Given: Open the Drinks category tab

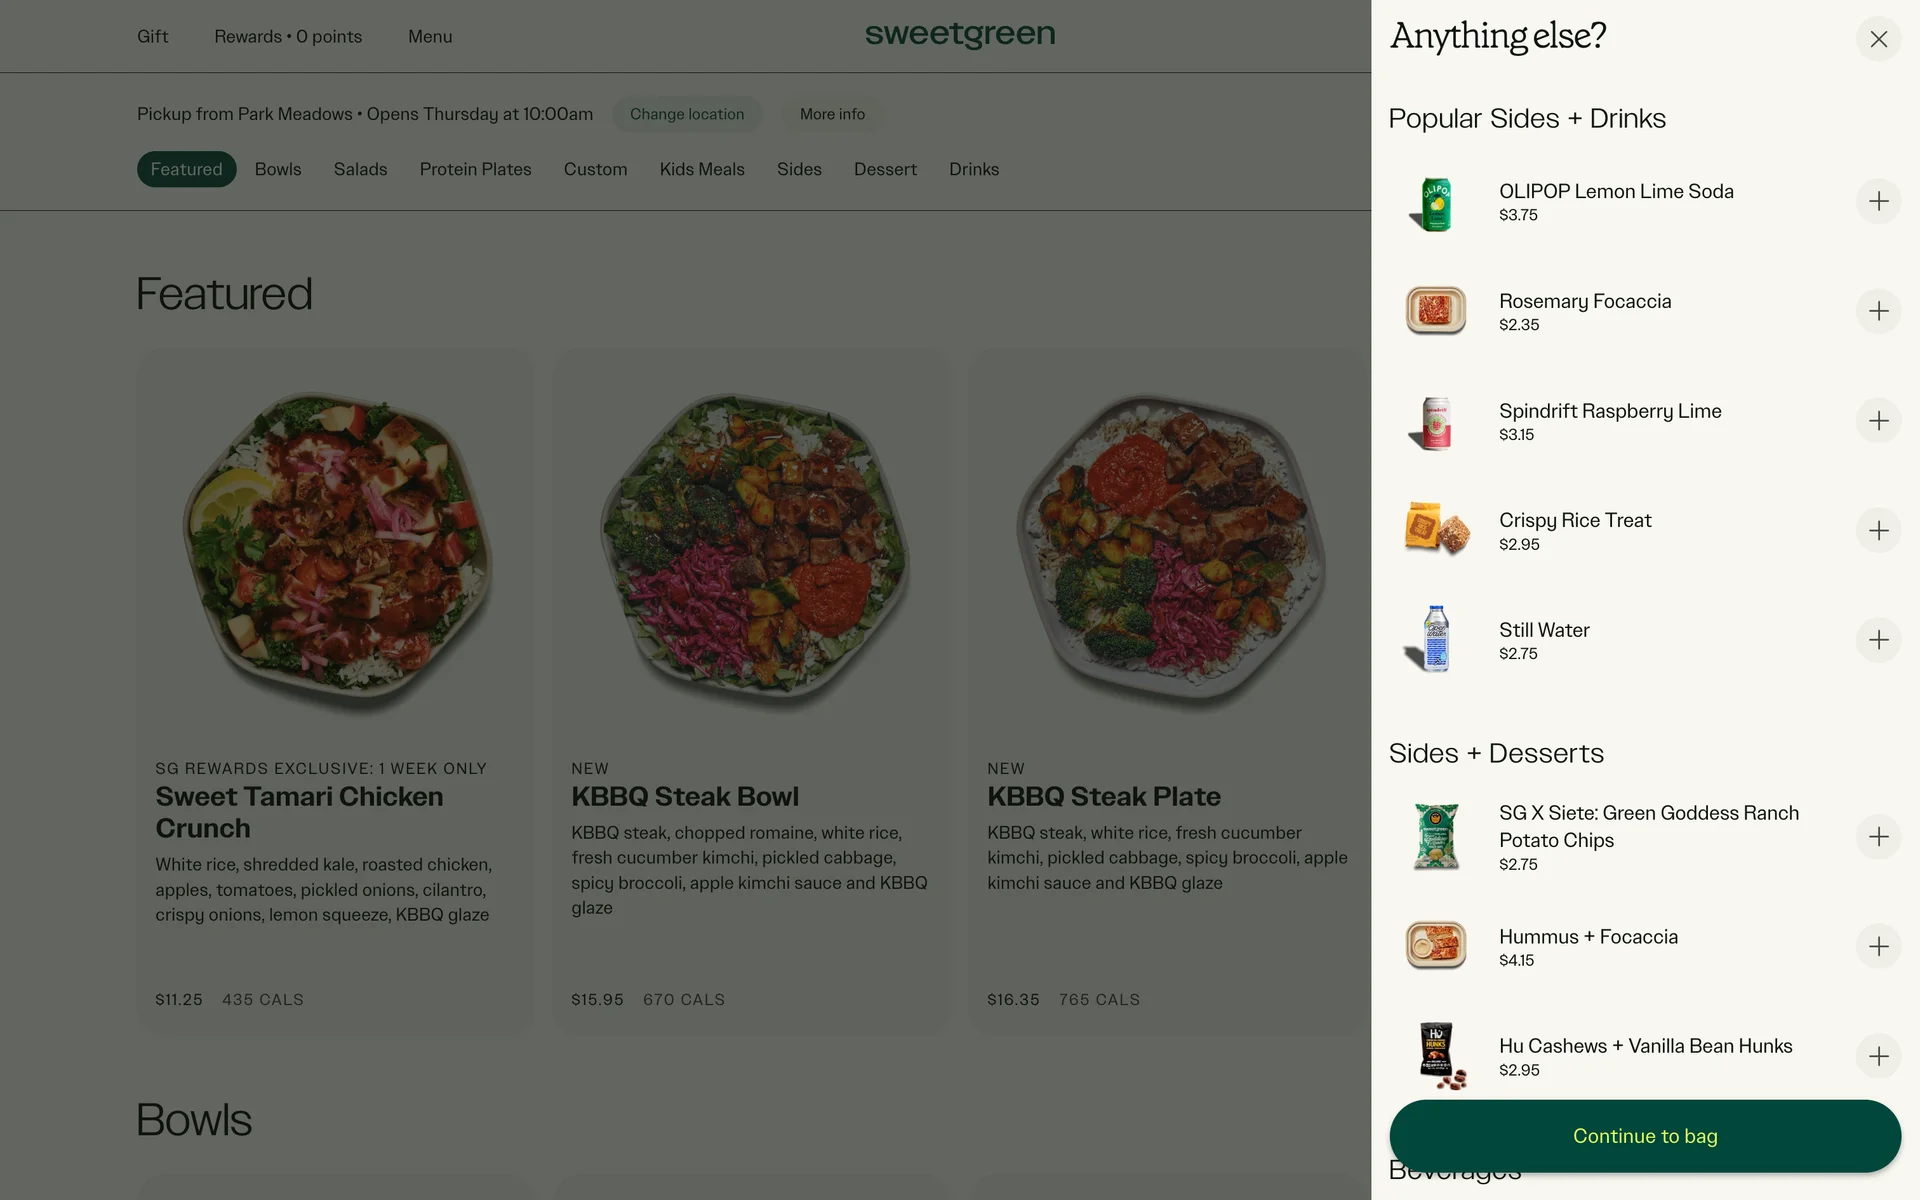Looking at the screenshot, I should (x=974, y=169).
